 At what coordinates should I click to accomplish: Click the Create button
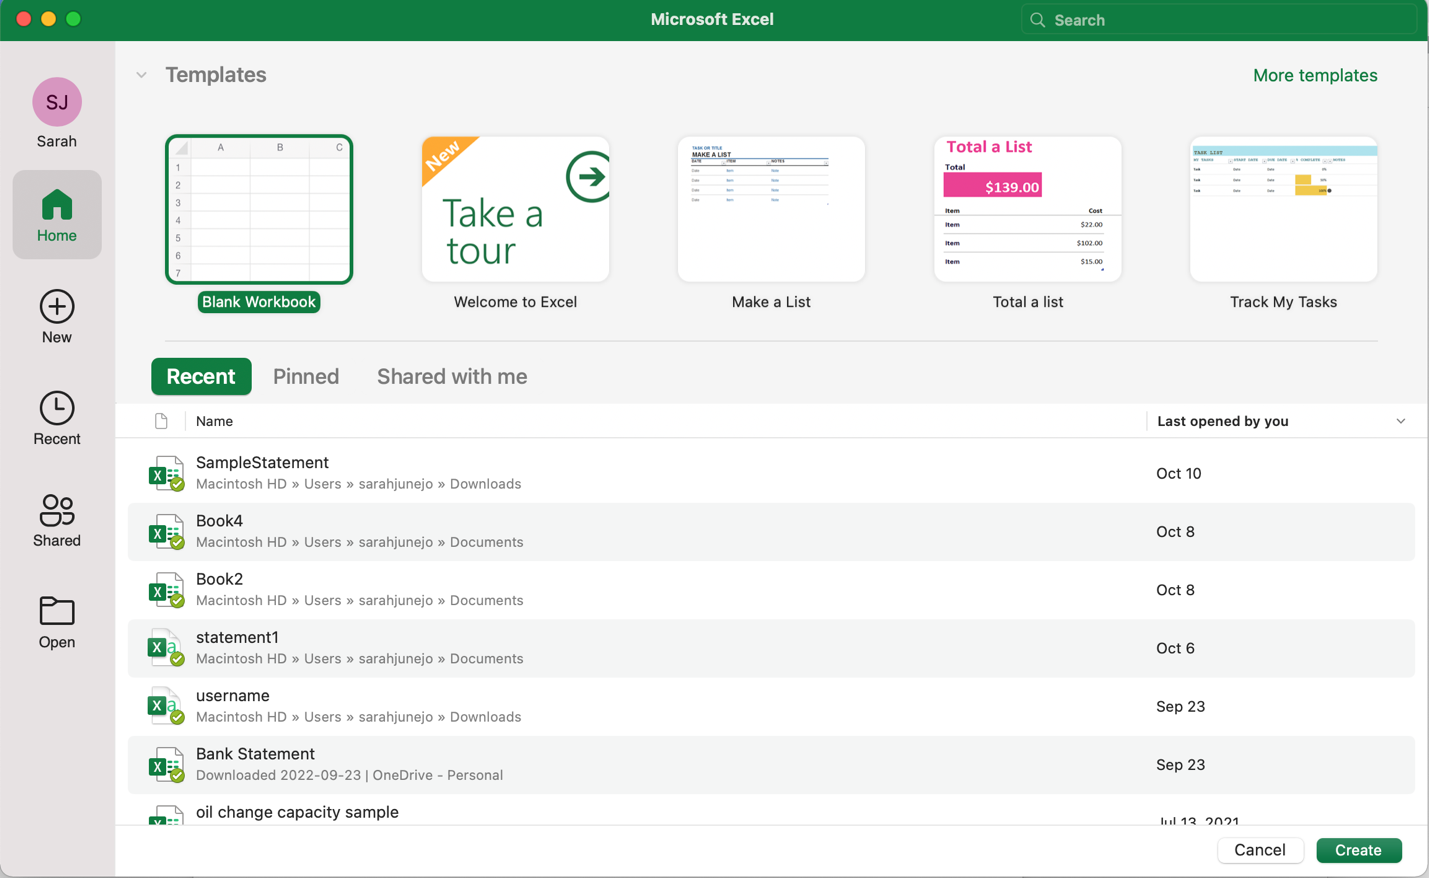(1358, 850)
